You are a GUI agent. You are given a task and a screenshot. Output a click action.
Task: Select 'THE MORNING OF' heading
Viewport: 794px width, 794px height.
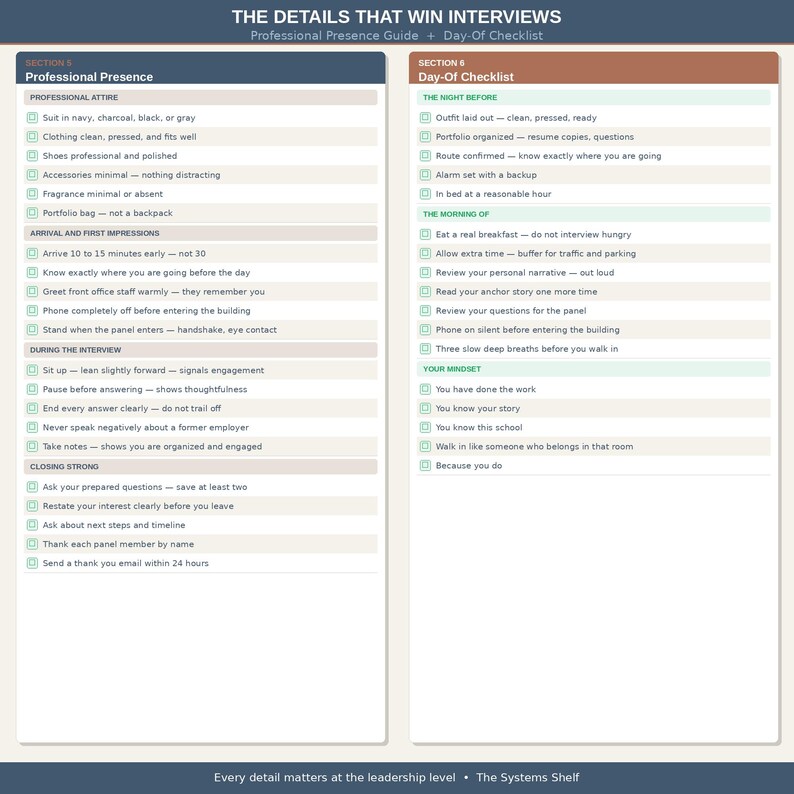pyautogui.click(x=456, y=214)
